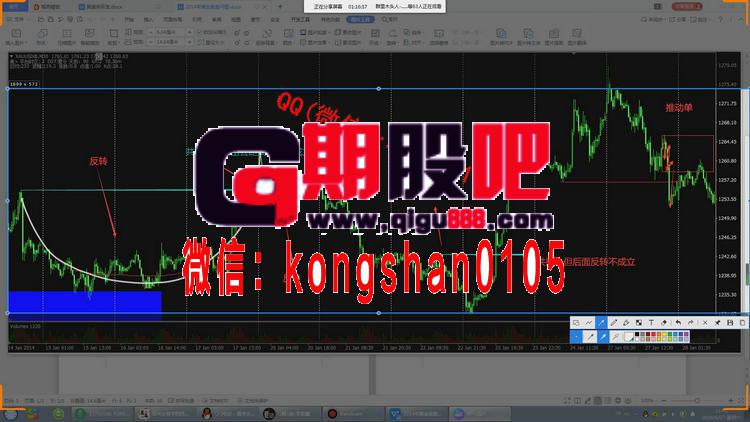Choose the faded arrow style after the blue one
The image size is (750, 422).
click(616, 337)
